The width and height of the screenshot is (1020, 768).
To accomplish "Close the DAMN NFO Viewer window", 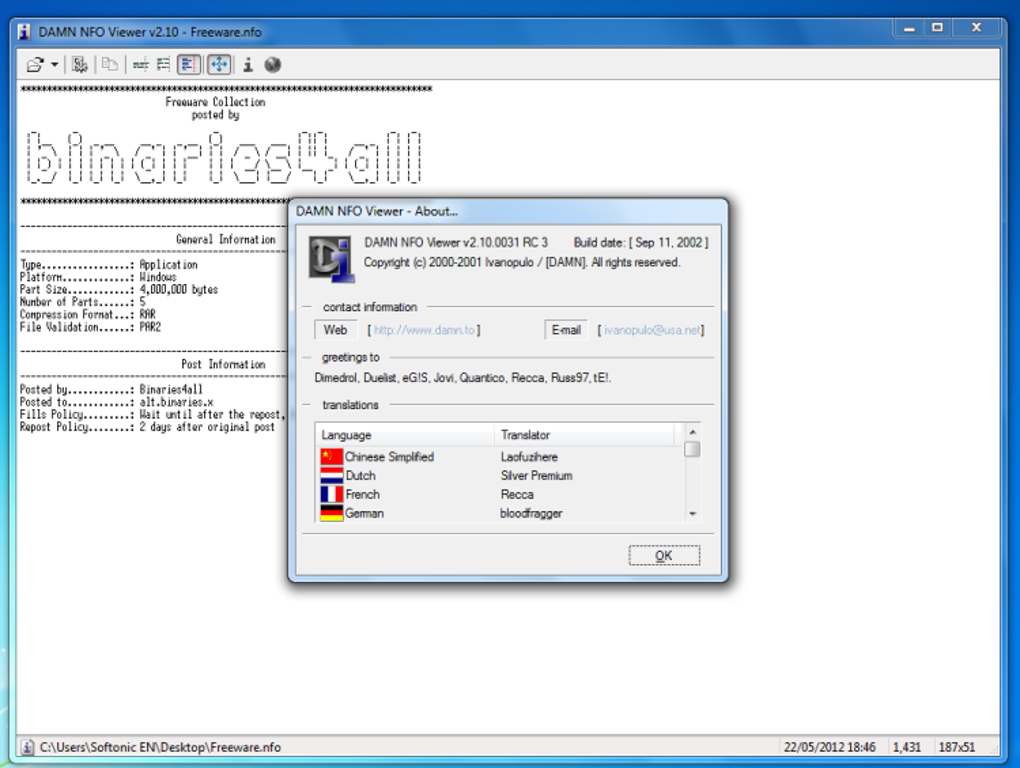I will point(976,28).
